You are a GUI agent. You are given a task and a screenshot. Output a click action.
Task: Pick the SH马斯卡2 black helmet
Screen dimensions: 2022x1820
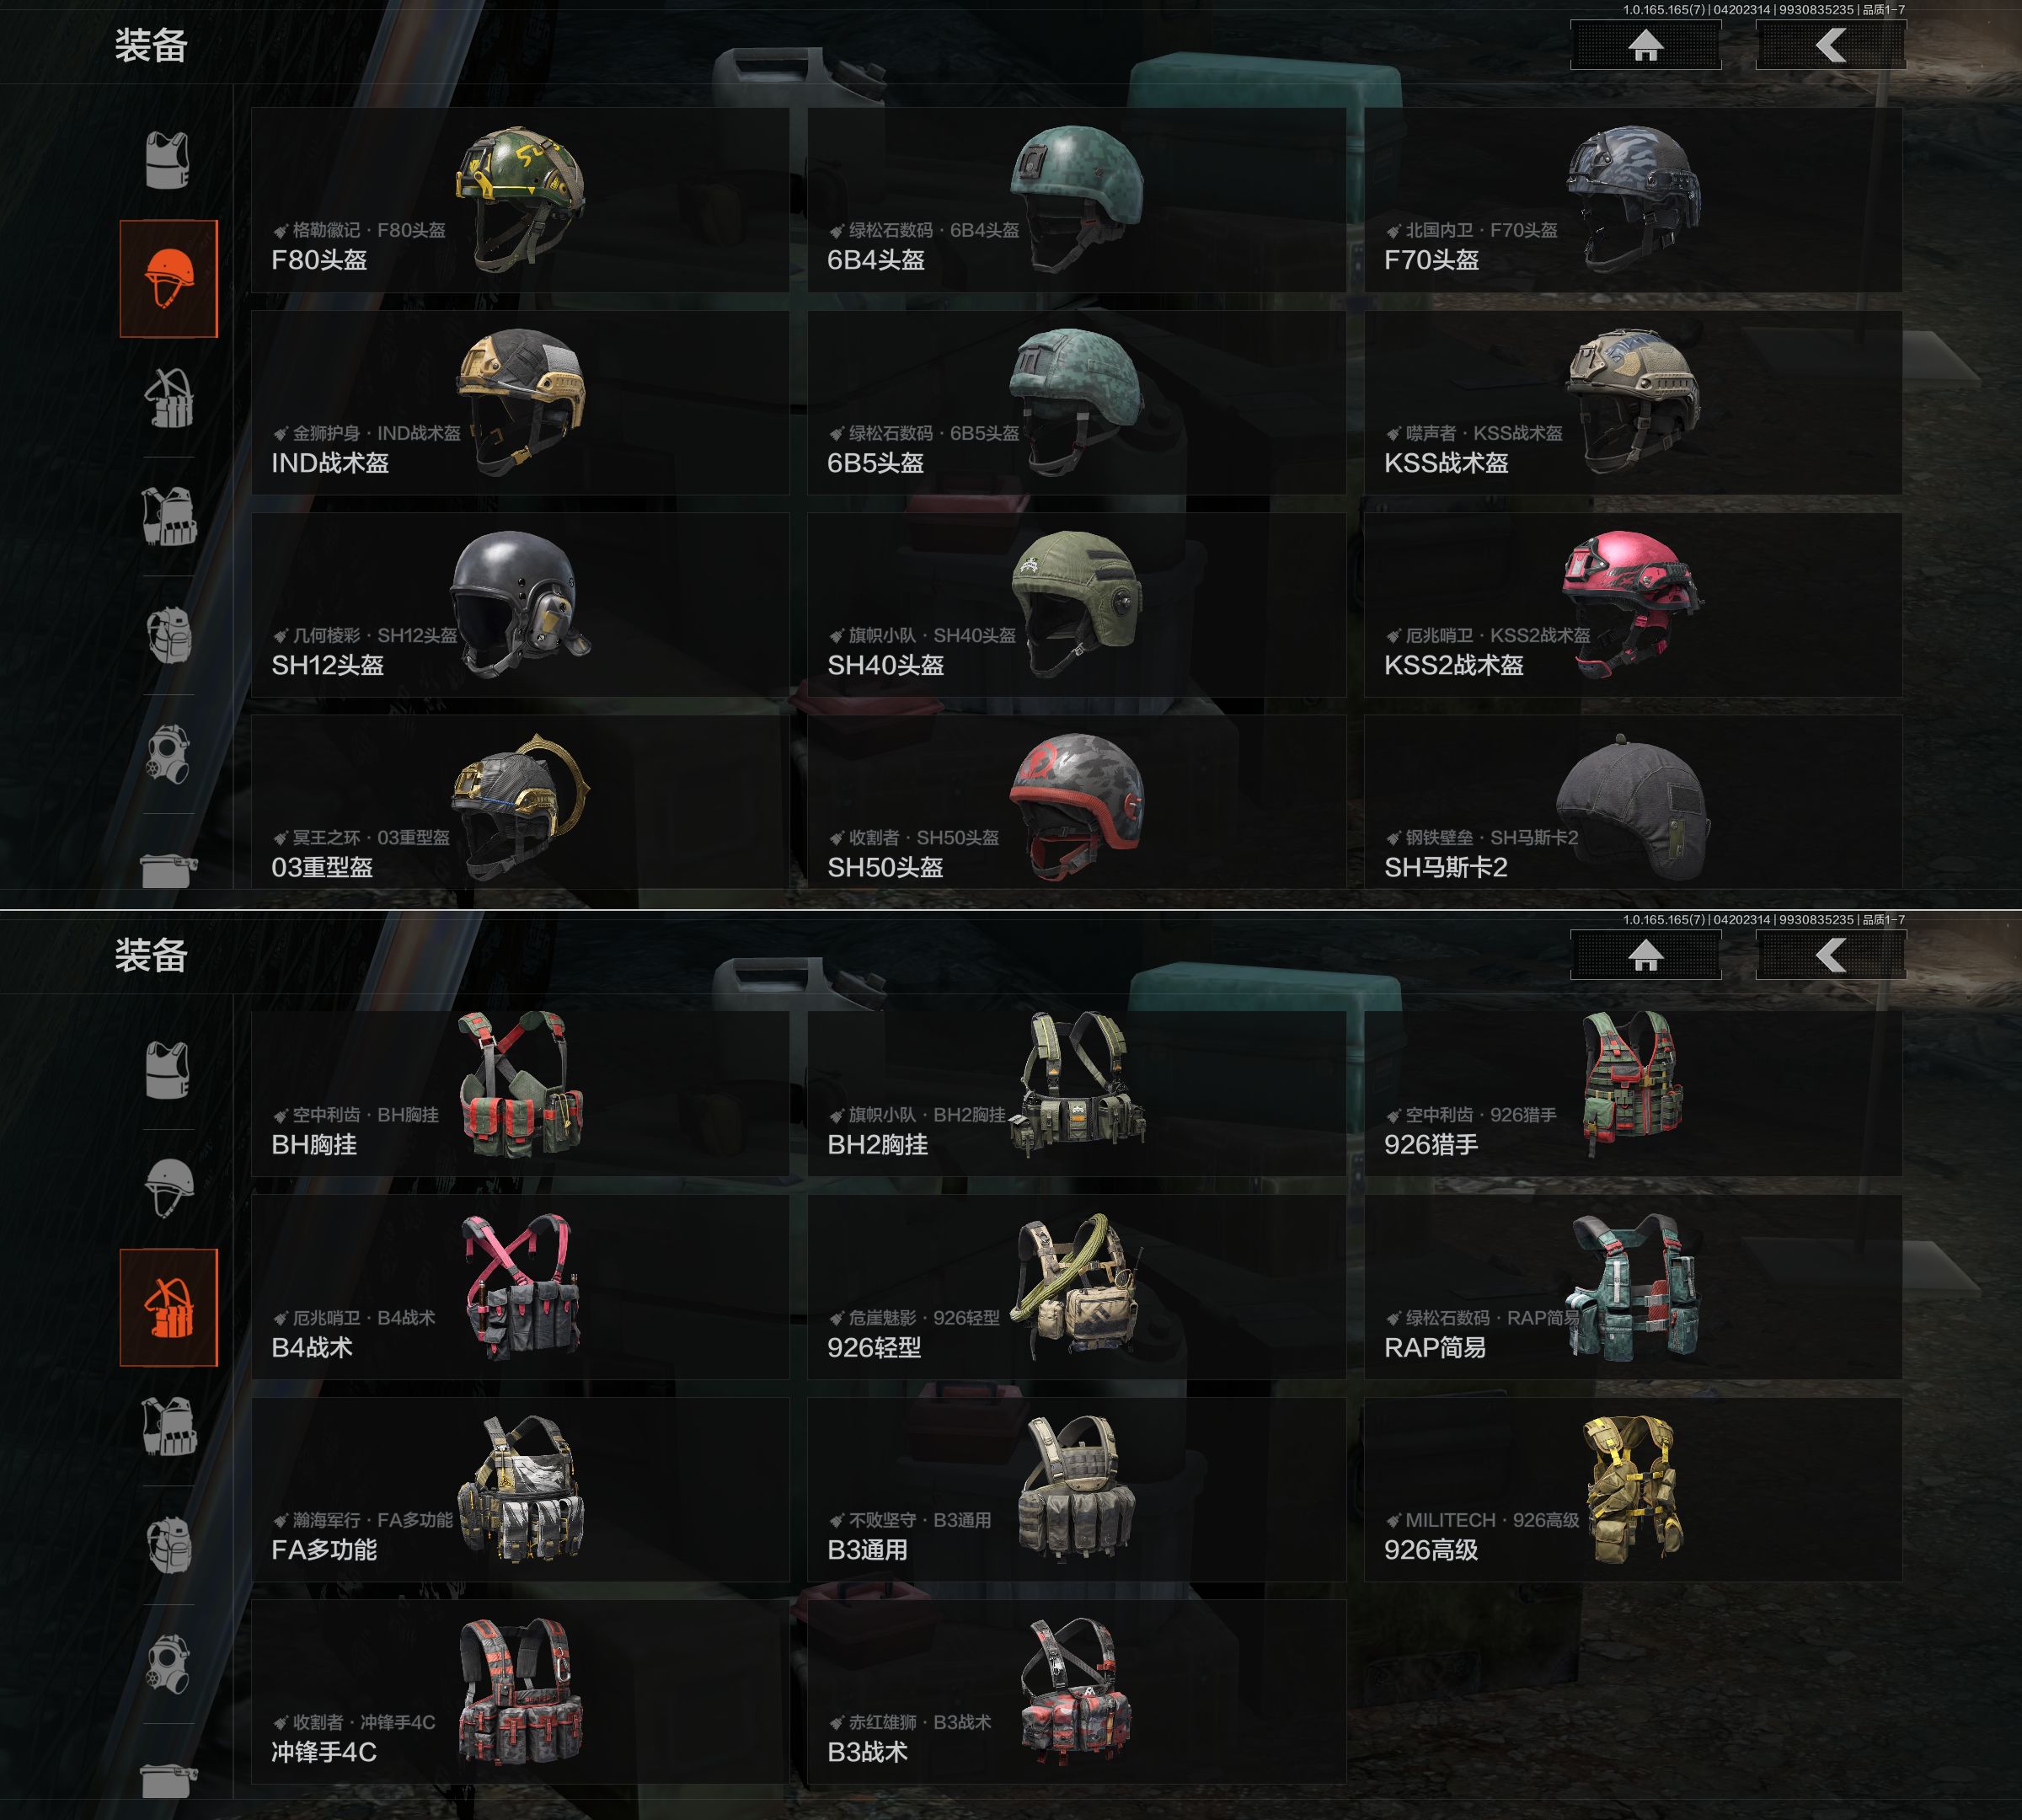click(1633, 802)
